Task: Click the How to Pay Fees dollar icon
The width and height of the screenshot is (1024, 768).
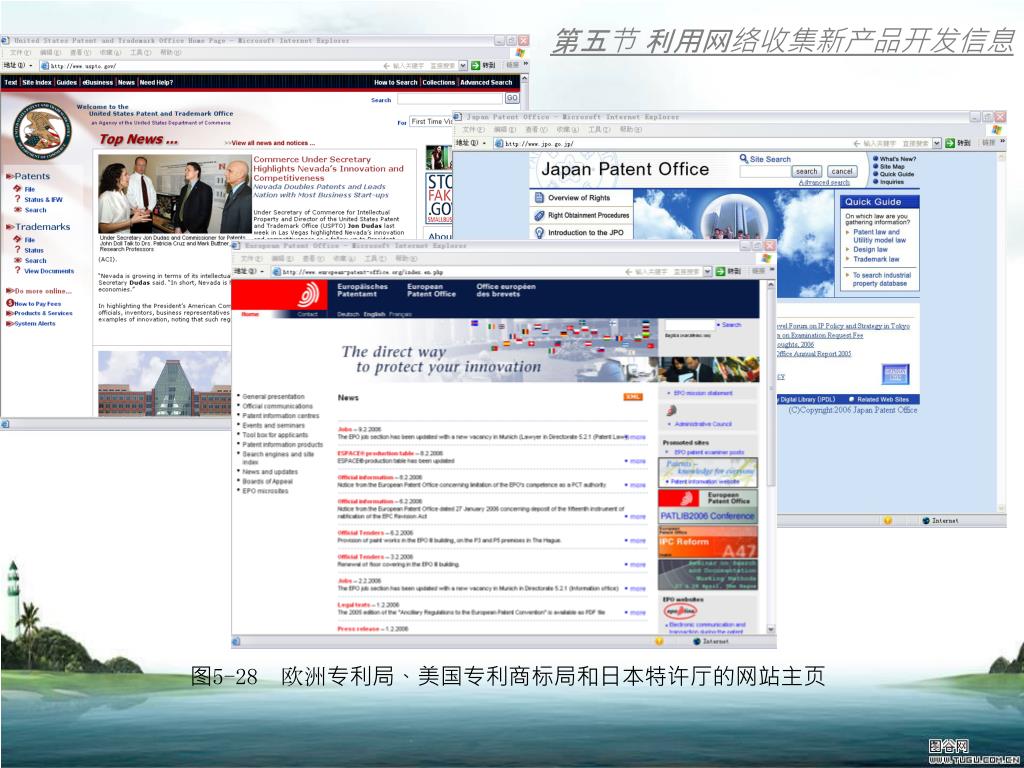Action: 10,303
